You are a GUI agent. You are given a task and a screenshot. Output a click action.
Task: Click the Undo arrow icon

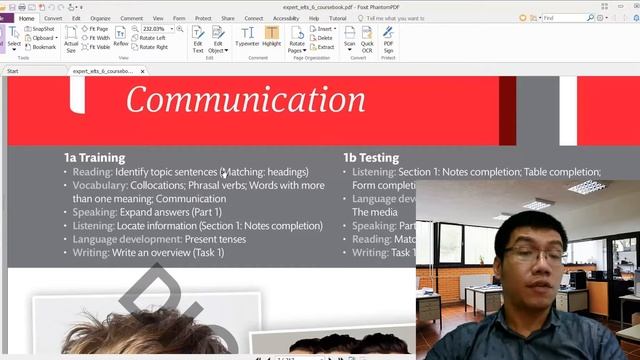point(51,7)
